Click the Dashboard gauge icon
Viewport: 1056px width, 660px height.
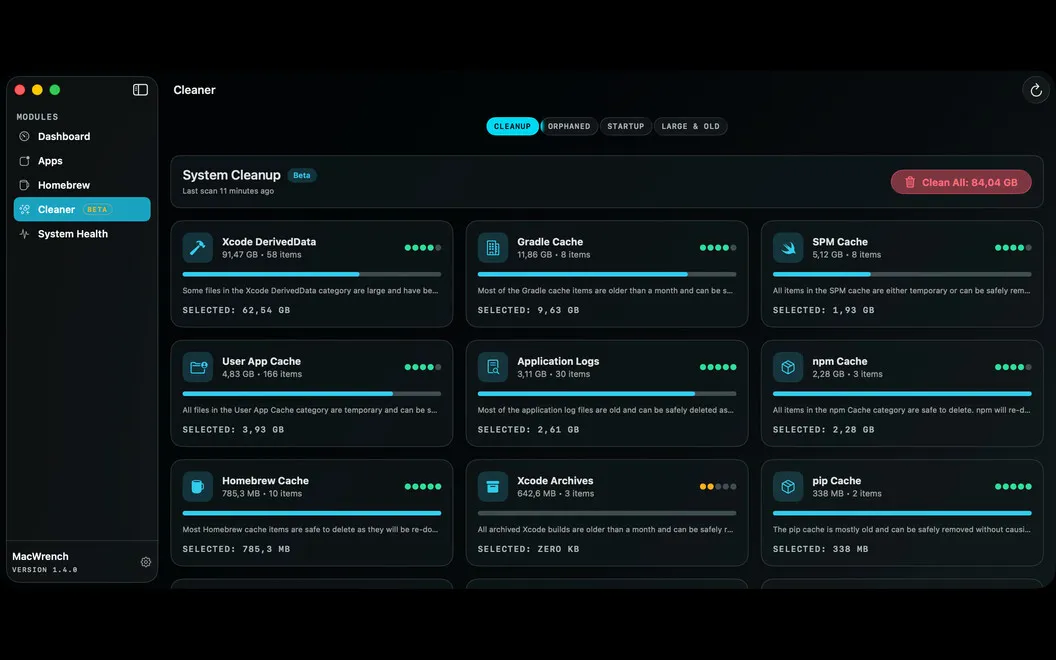(24, 136)
